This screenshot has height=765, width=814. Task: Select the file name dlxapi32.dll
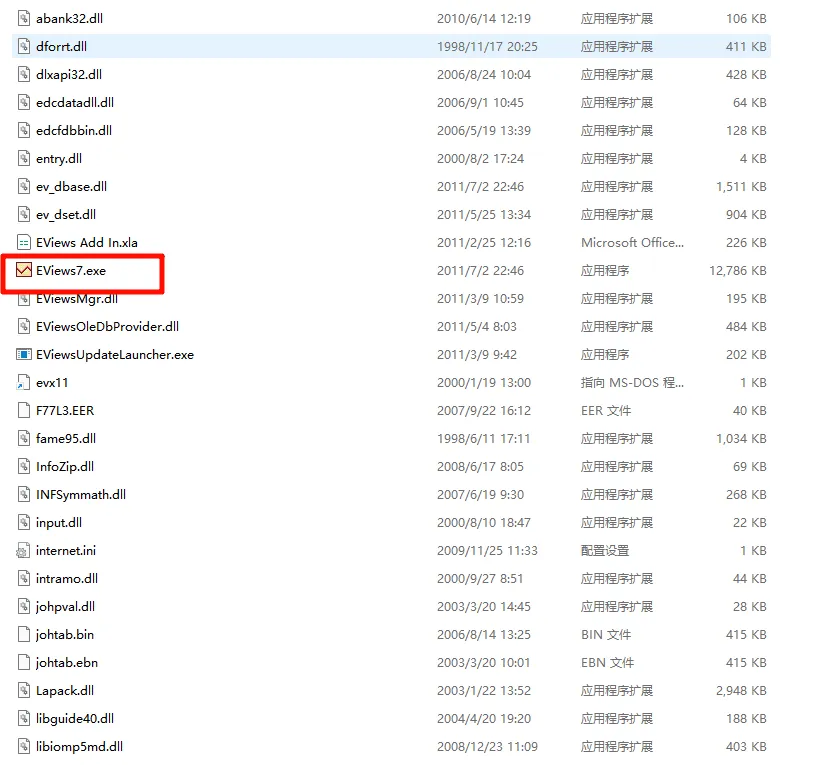(x=69, y=75)
